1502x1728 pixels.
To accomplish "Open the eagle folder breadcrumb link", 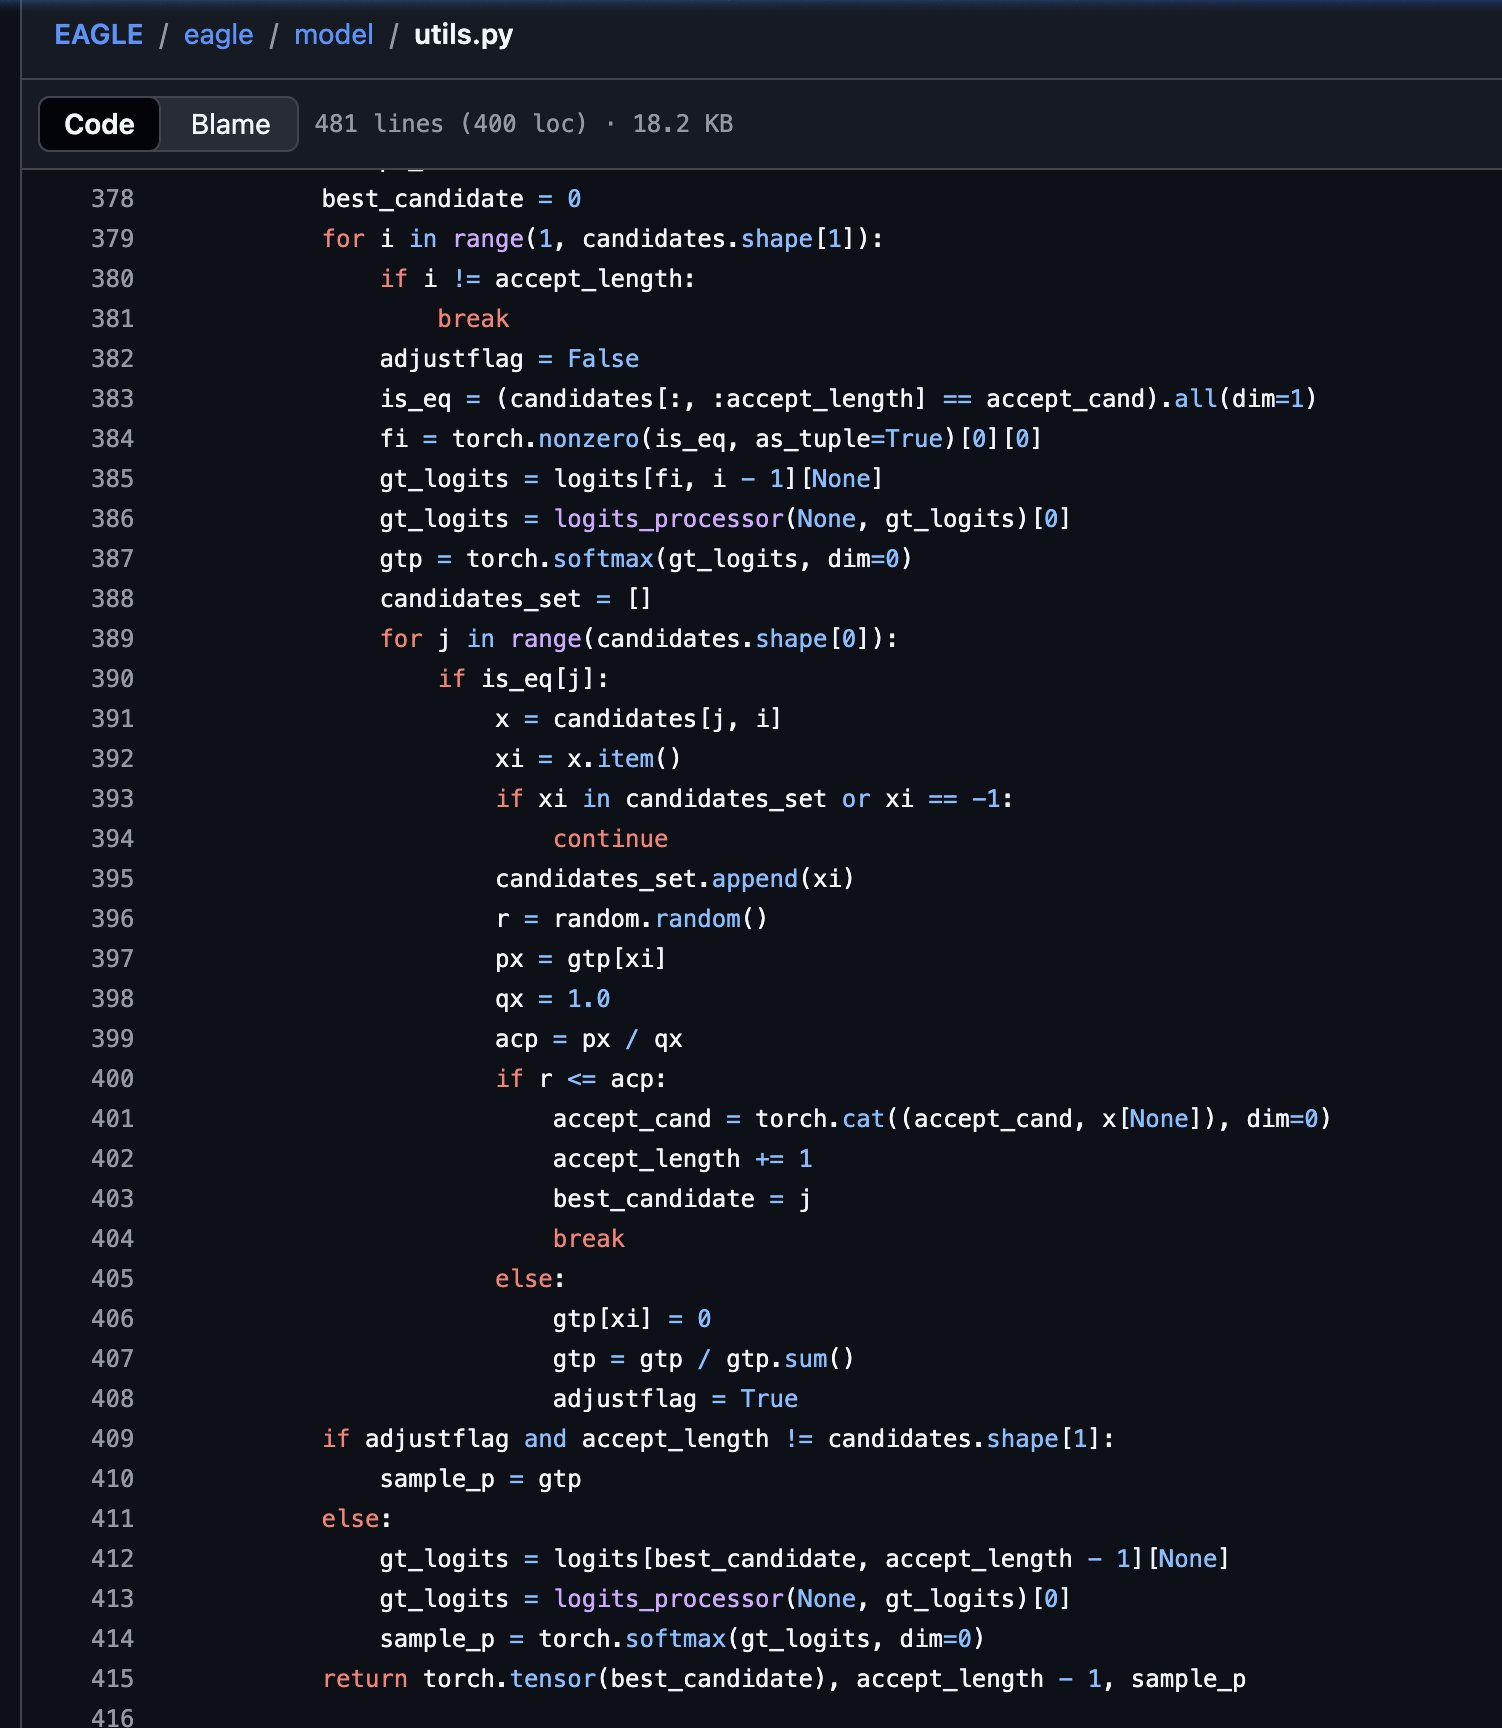I will coord(218,35).
